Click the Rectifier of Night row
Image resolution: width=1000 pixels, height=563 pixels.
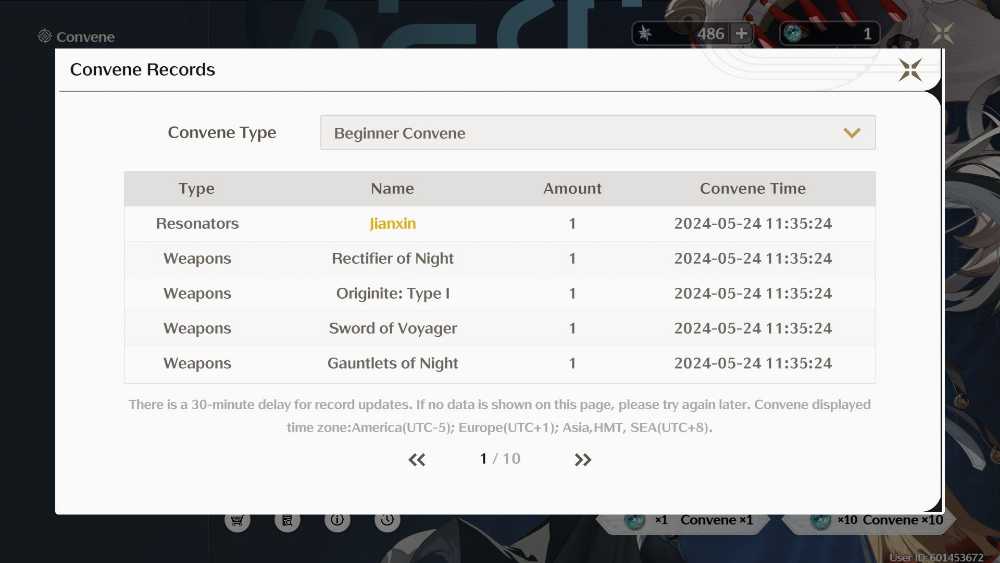click(500, 258)
